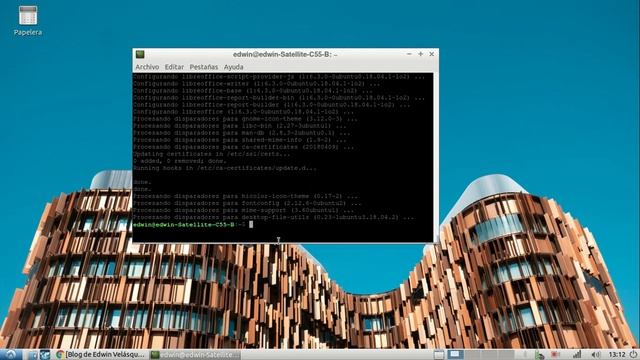Maximize the terminal window with the plus button
The width and height of the screenshot is (640, 360).
click(x=420, y=54)
